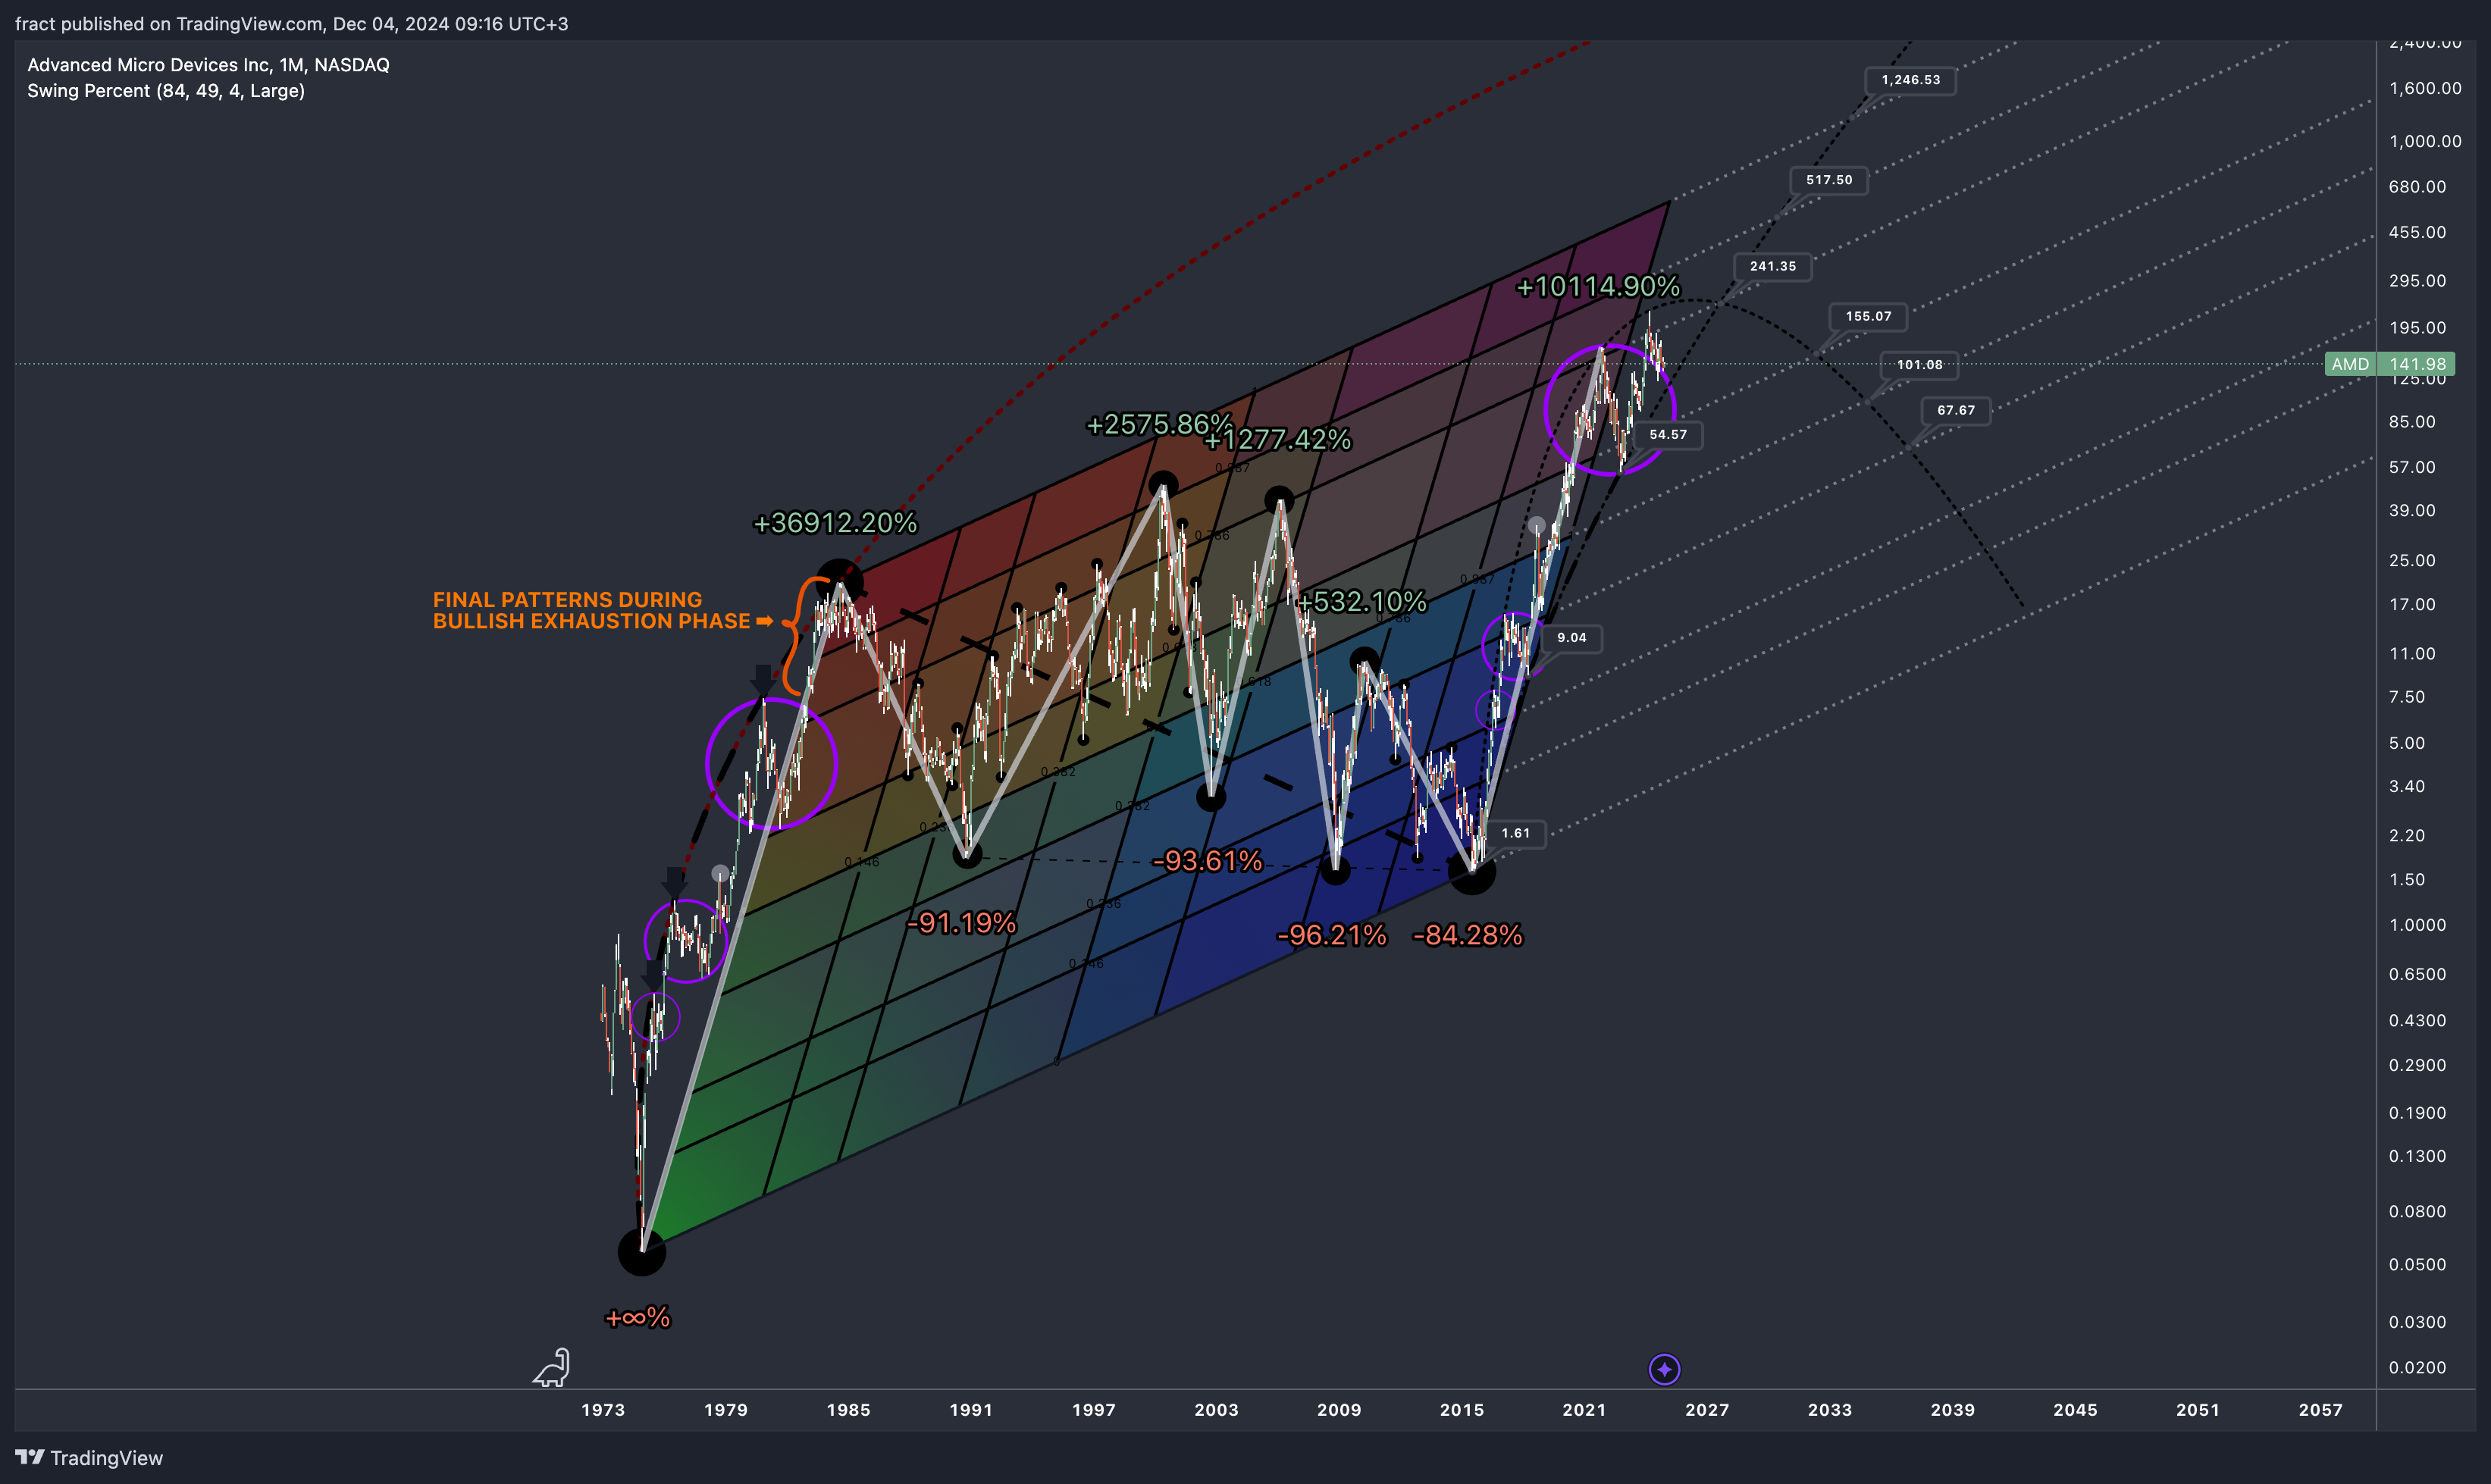This screenshot has height=1484, width=2491.
Task: Click the purple star event marker icon
Action: click(x=1664, y=1369)
